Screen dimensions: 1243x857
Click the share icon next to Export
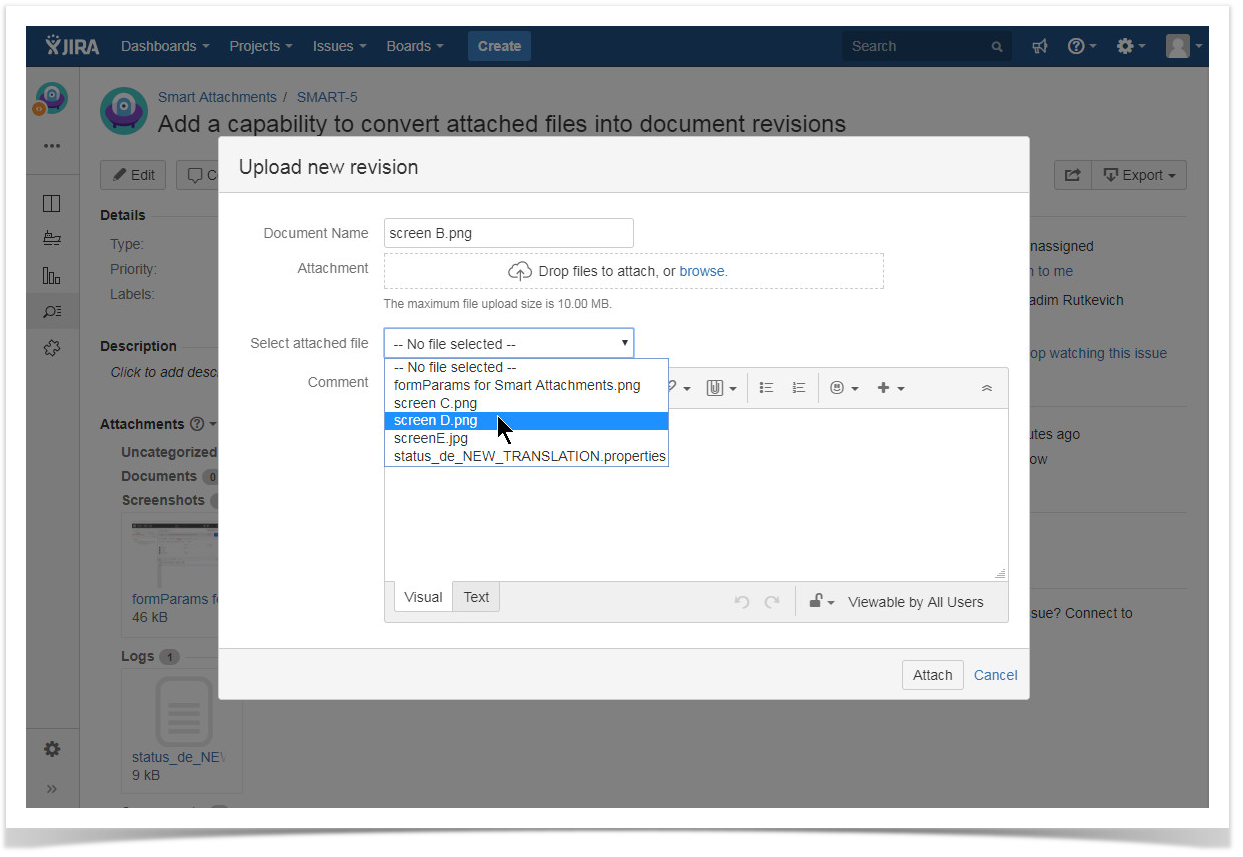point(1072,175)
